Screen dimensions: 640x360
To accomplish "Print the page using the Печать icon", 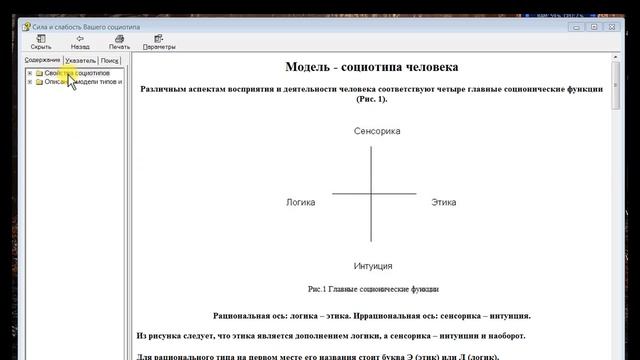I will (119, 39).
